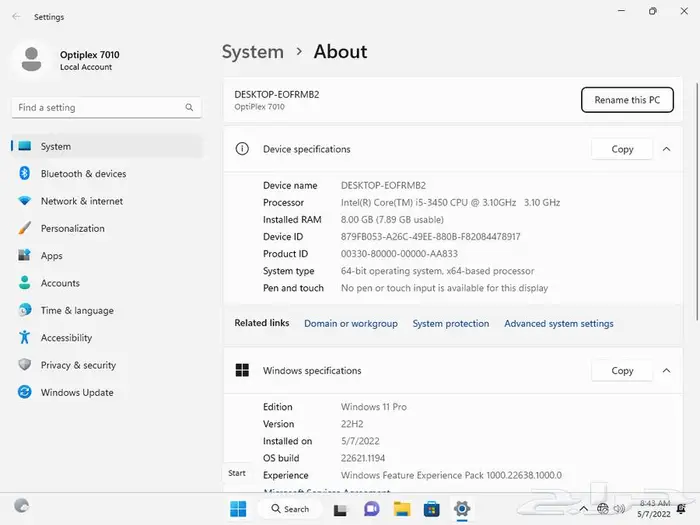Click processor value Intel Core i5-3450
Viewport: 700px width, 525px height.
[x=450, y=203]
